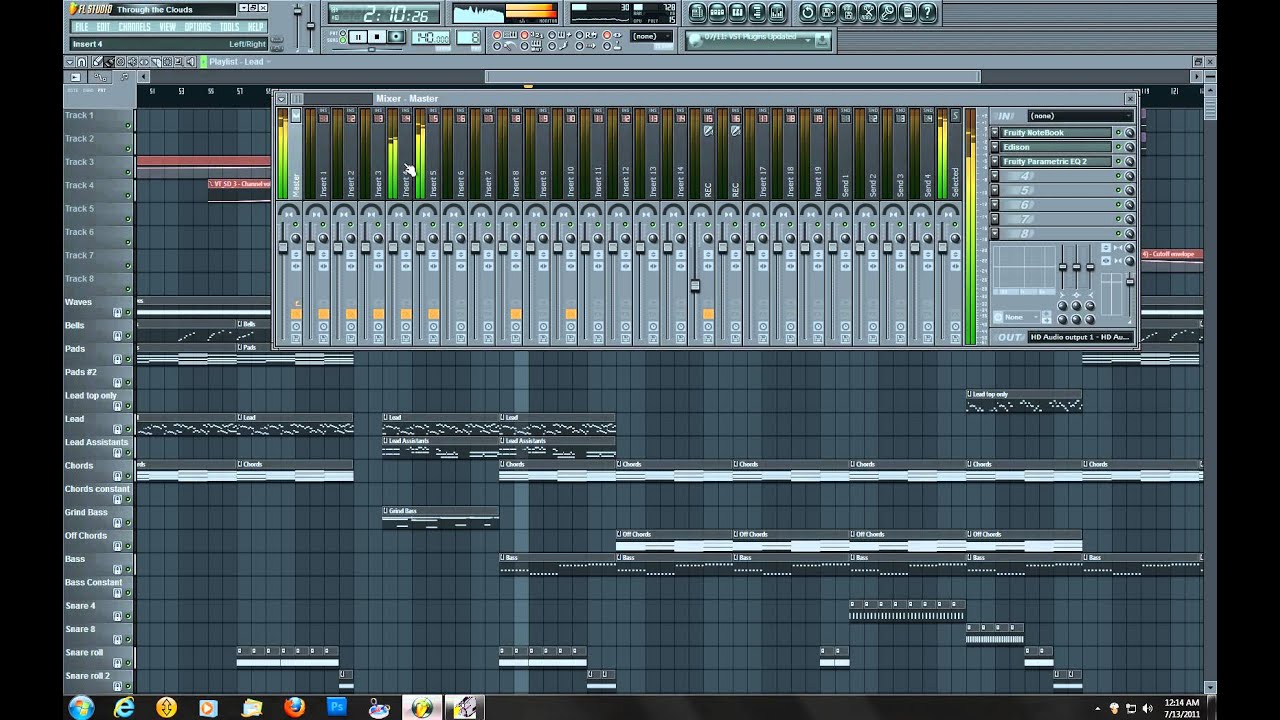
Task: Open the playlist window from the toolbar
Action: point(697,12)
